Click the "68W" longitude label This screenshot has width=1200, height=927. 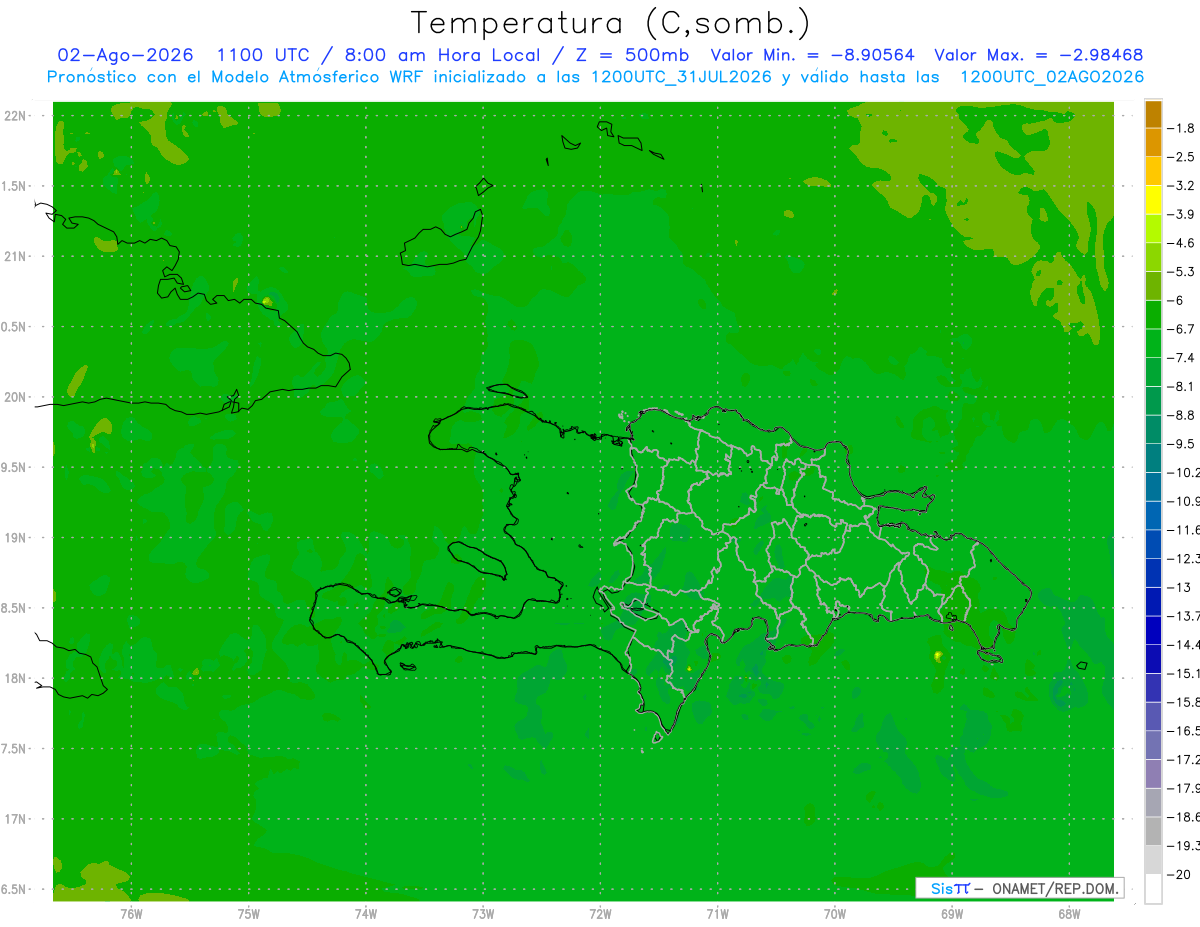pyautogui.click(x=1069, y=914)
